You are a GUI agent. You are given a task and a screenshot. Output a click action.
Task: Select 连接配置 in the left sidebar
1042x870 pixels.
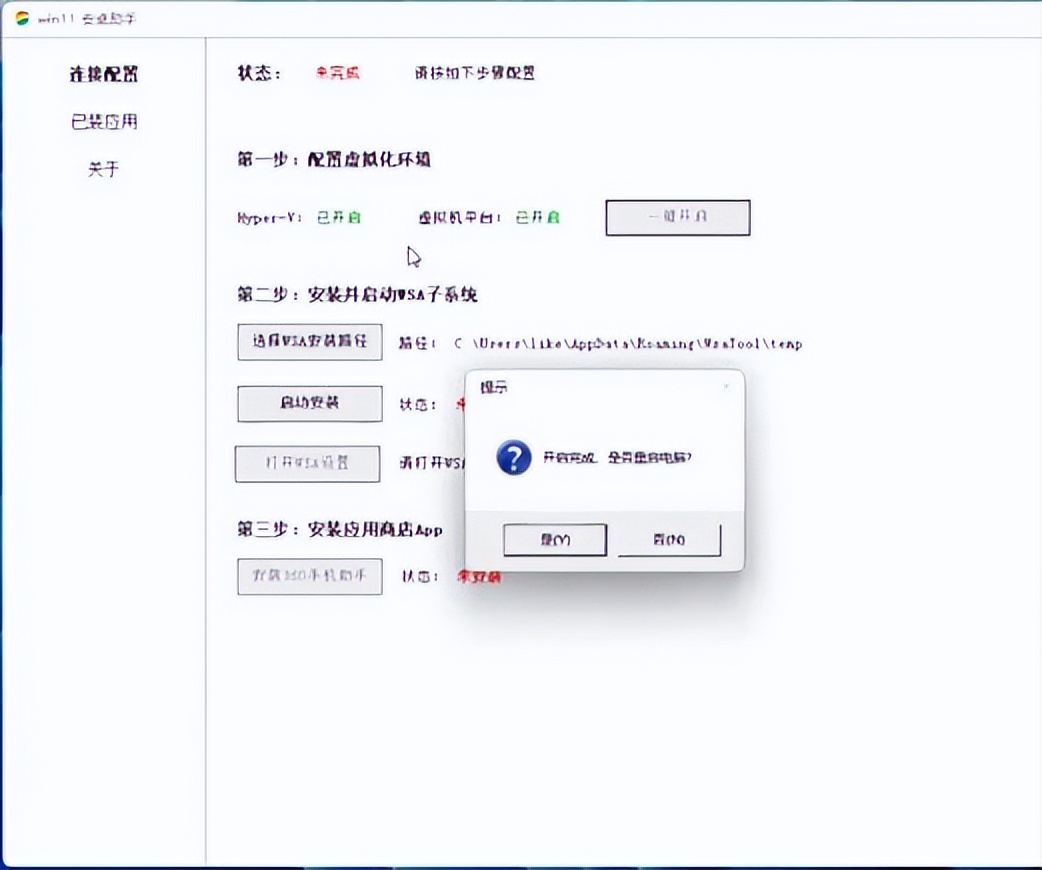pos(106,74)
